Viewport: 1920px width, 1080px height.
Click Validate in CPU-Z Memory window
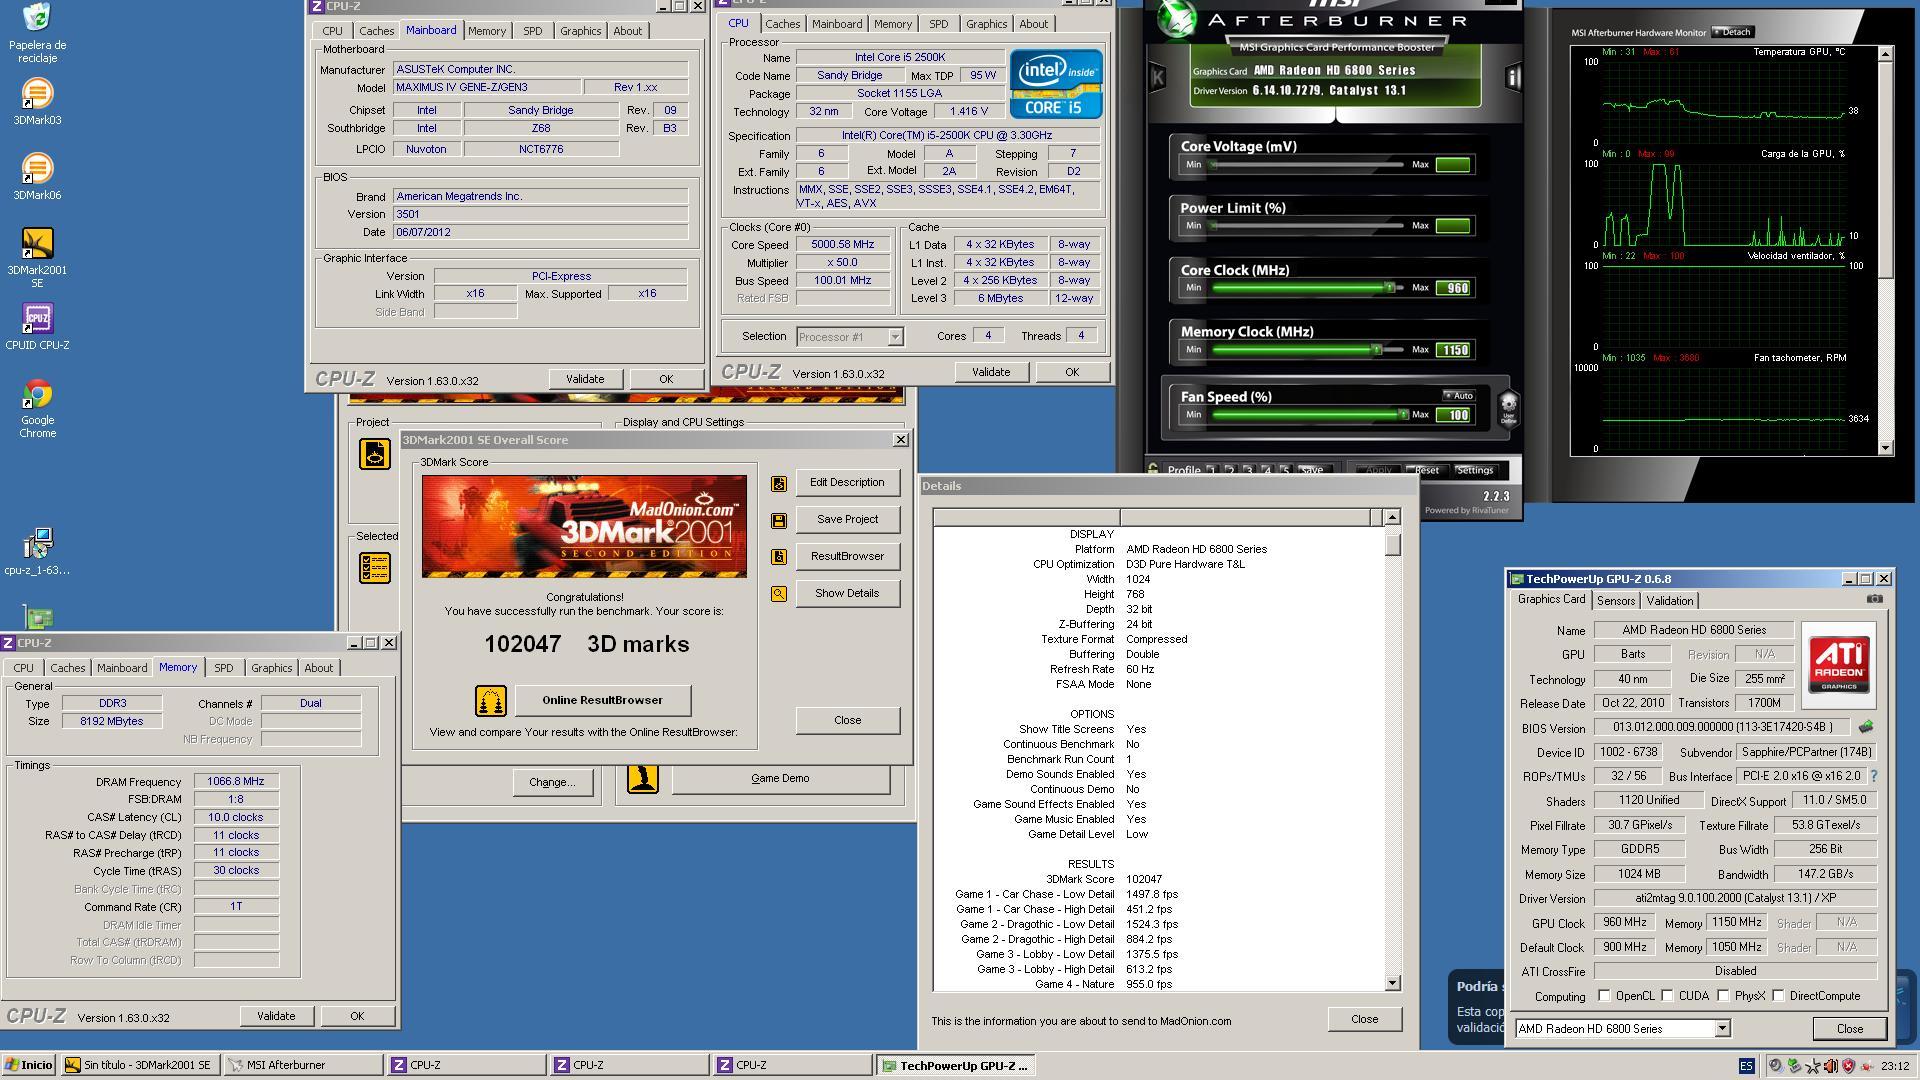(x=276, y=1016)
